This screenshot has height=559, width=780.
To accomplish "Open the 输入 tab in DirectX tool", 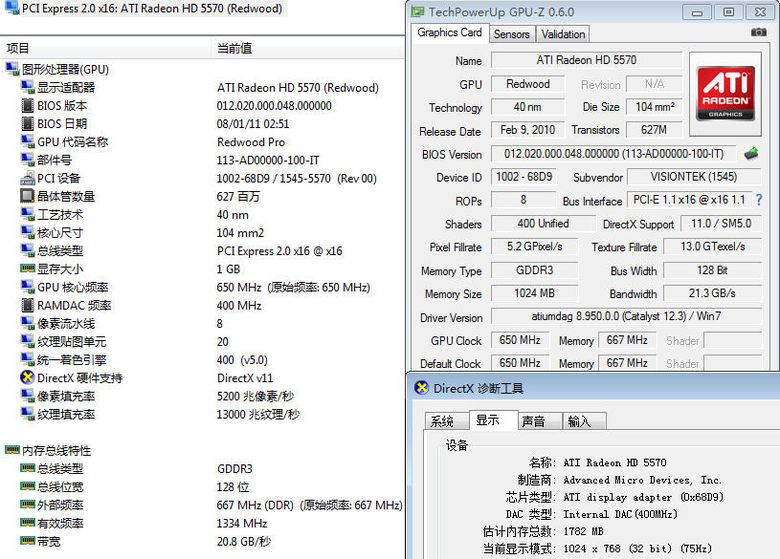I will pyautogui.click(x=584, y=422).
